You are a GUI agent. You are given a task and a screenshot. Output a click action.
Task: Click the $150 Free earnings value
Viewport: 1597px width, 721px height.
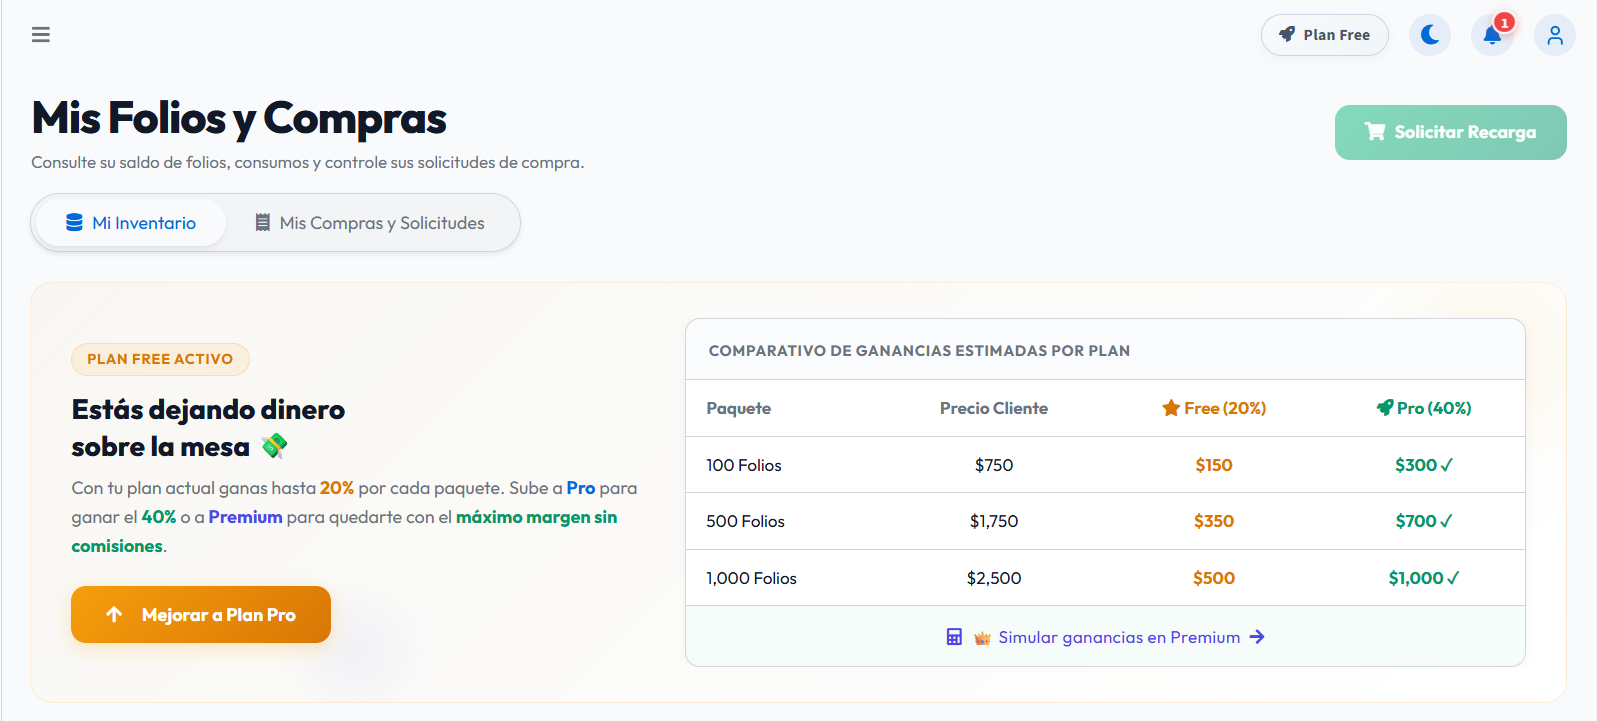pyautogui.click(x=1214, y=465)
